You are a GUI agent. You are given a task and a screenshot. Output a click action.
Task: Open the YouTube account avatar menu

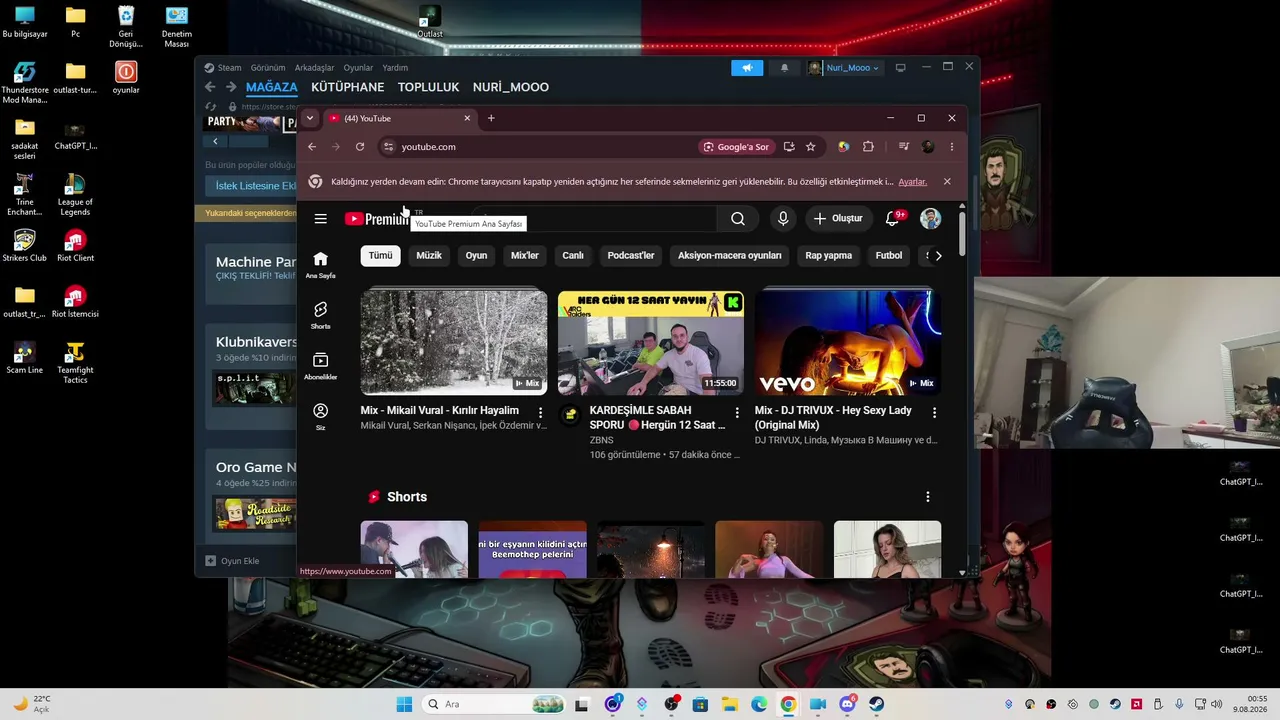(930, 219)
